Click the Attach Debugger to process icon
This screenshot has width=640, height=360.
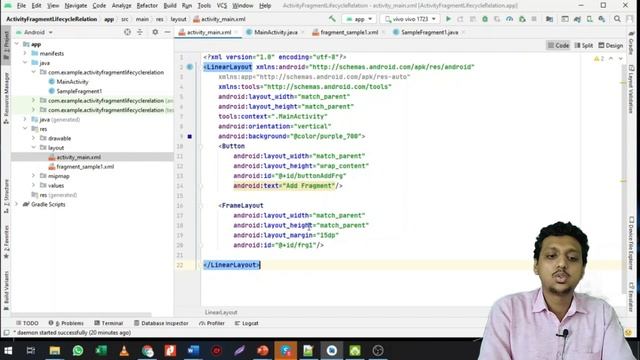click(522, 19)
